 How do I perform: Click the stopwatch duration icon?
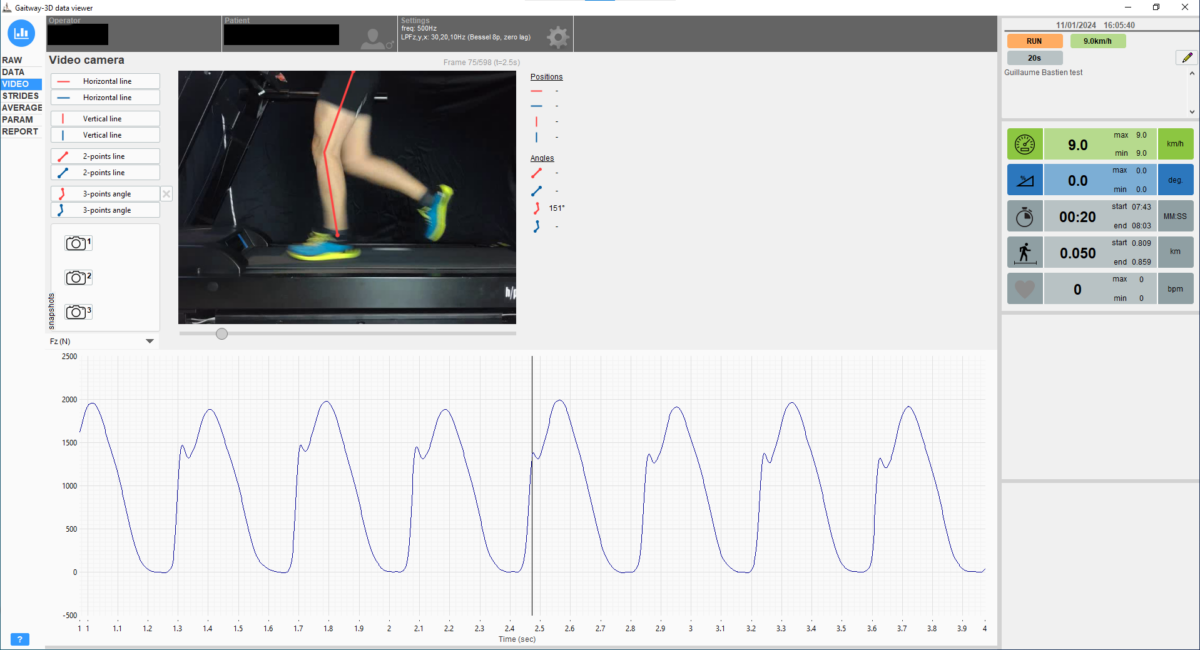click(x=1025, y=217)
